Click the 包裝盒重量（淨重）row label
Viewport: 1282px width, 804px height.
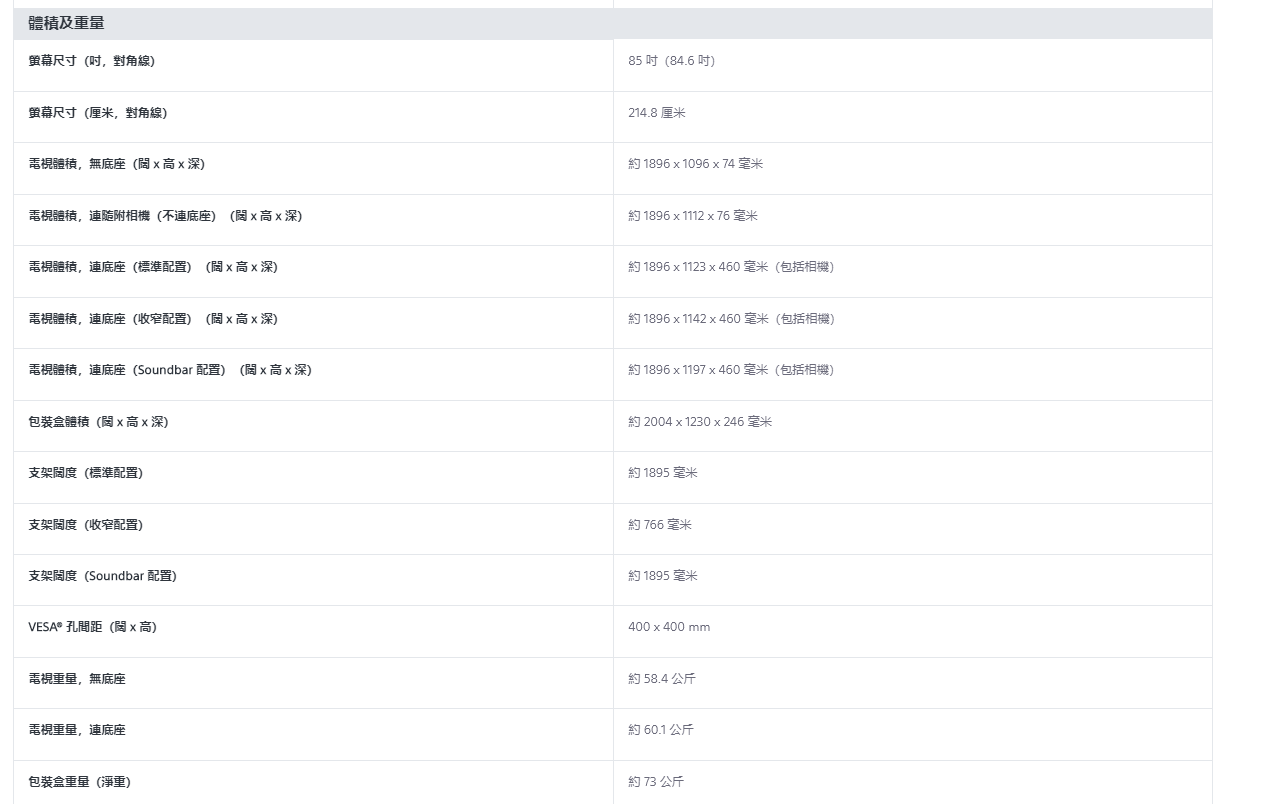[x=79, y=782]
